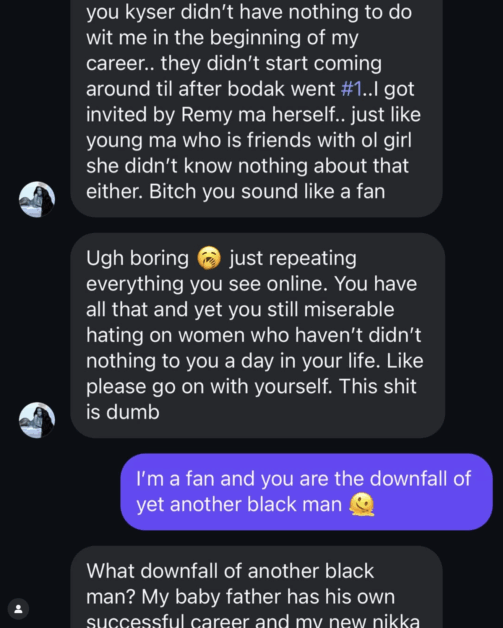The height and width of the screenshot is (628, 503).
Task: Tap profile picture next to 'Ugh boring' message
Action: tap(37, 420)
